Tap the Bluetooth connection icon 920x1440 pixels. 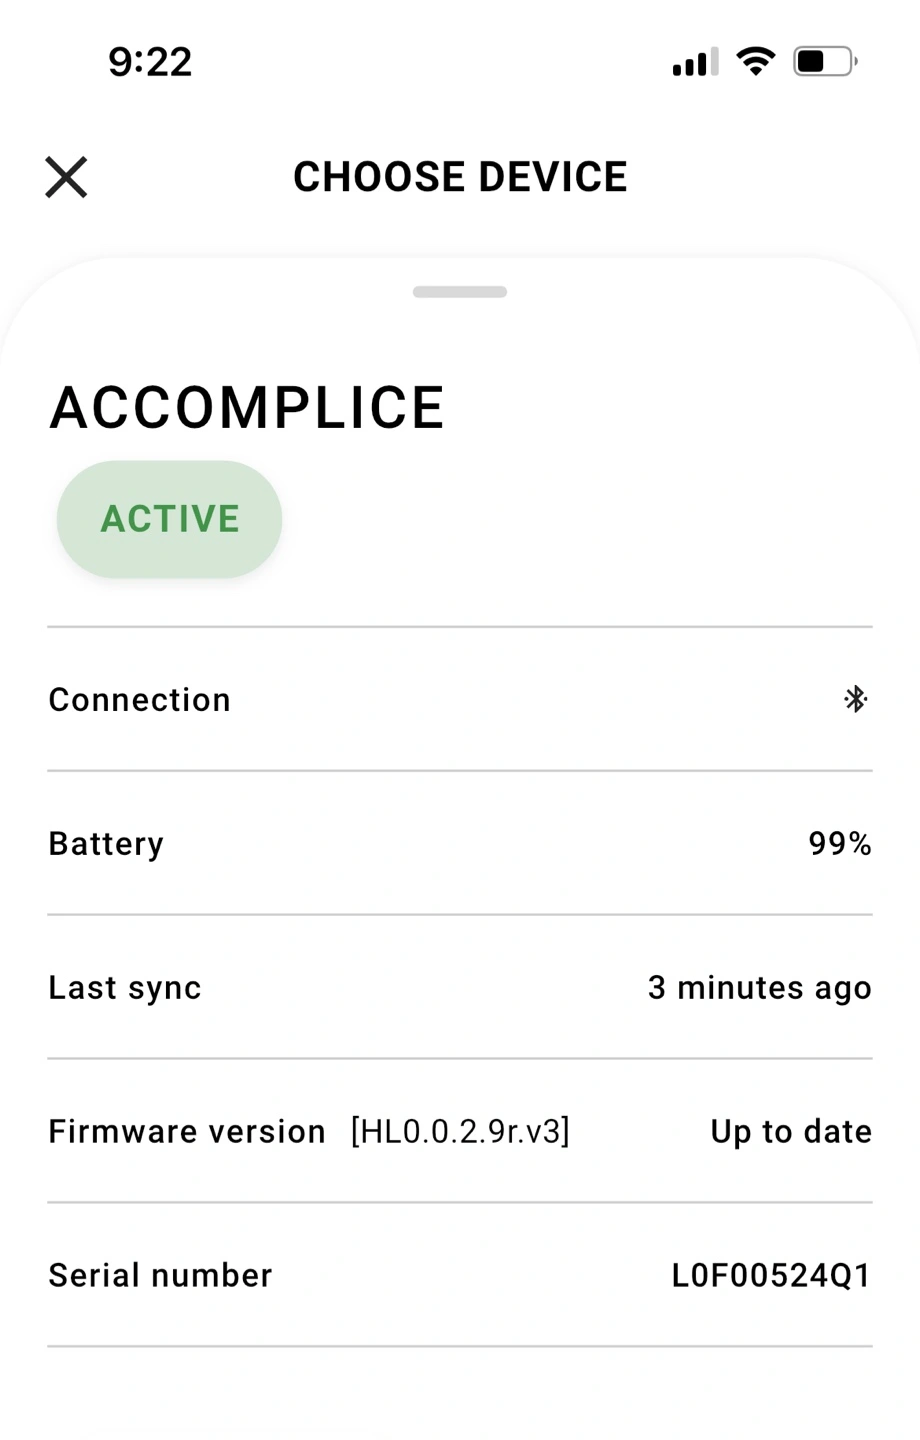(855, 699)
